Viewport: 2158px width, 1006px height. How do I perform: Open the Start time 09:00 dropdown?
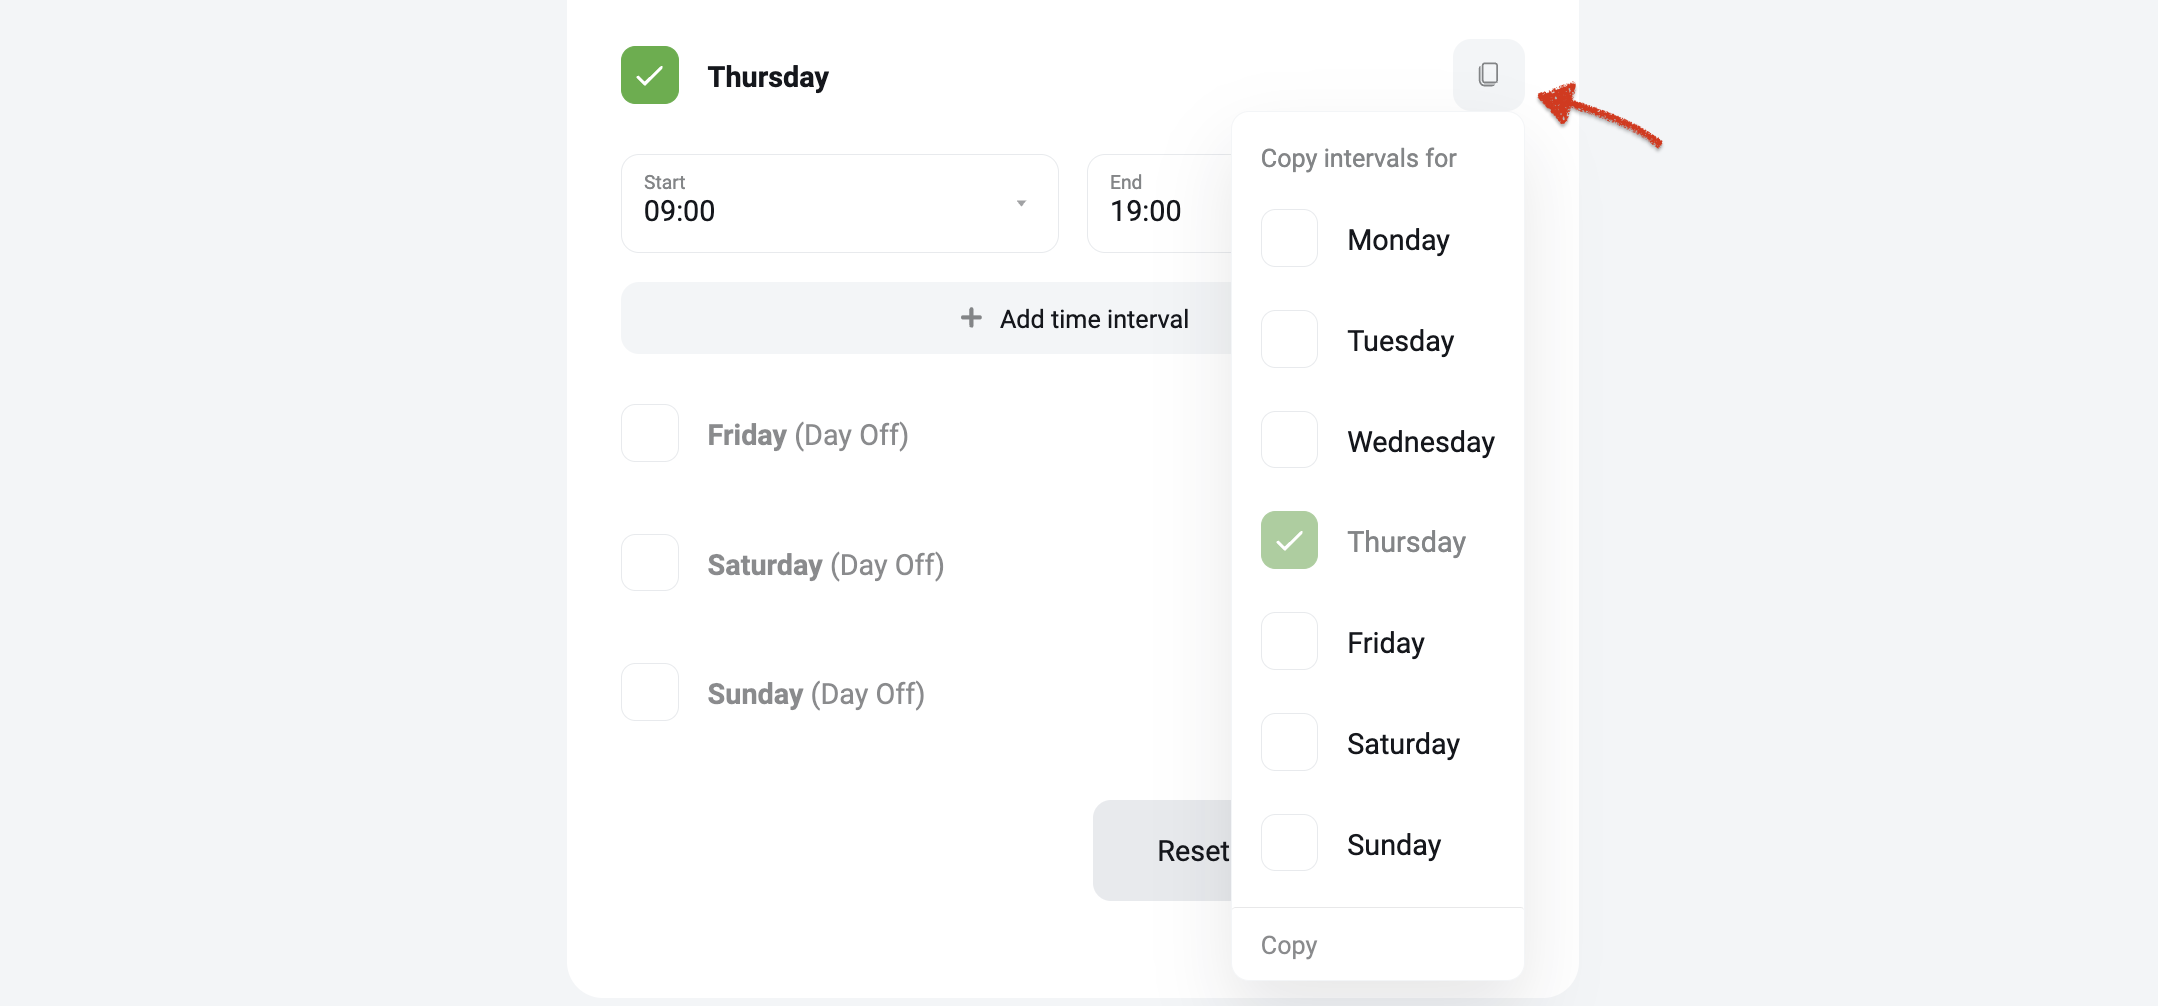[840, 203]
